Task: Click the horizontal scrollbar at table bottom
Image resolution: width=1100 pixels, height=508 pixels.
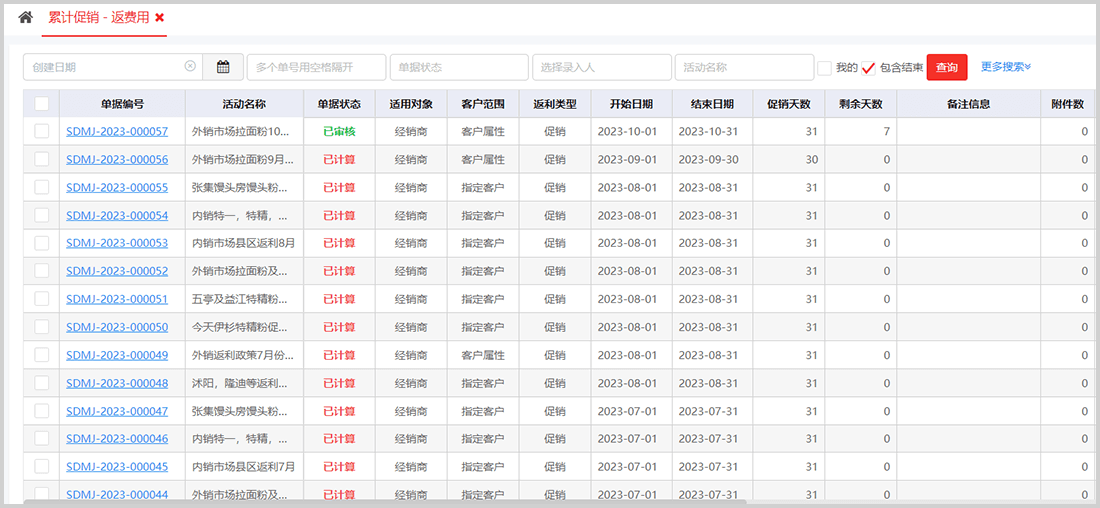Action: [x=400, y=501]
